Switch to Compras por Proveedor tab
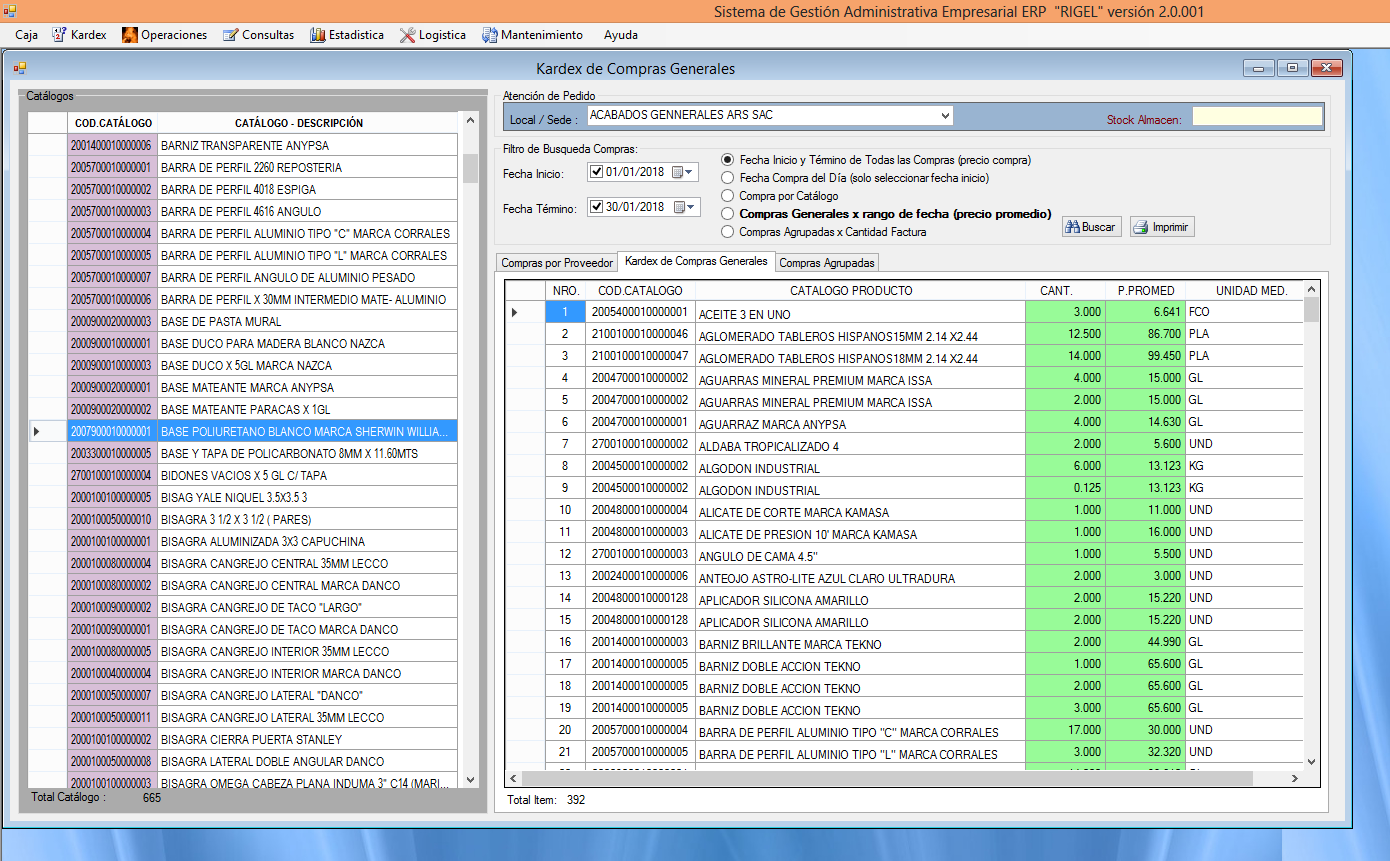Screen dimensions: 1390x861 (557, 263)
